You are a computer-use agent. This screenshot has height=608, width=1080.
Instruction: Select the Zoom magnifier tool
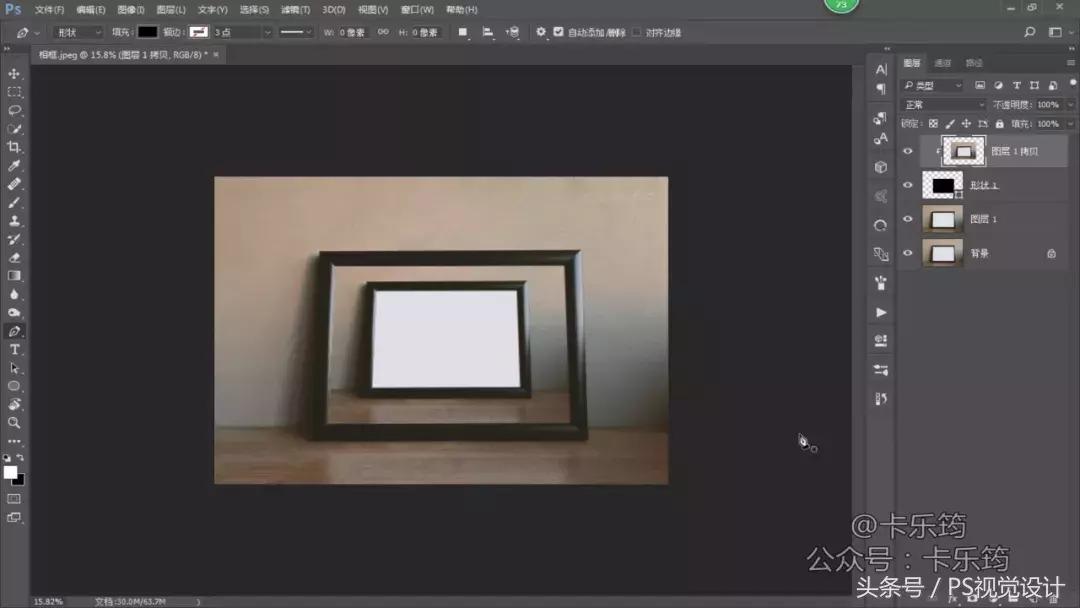(x=14, y=423)
